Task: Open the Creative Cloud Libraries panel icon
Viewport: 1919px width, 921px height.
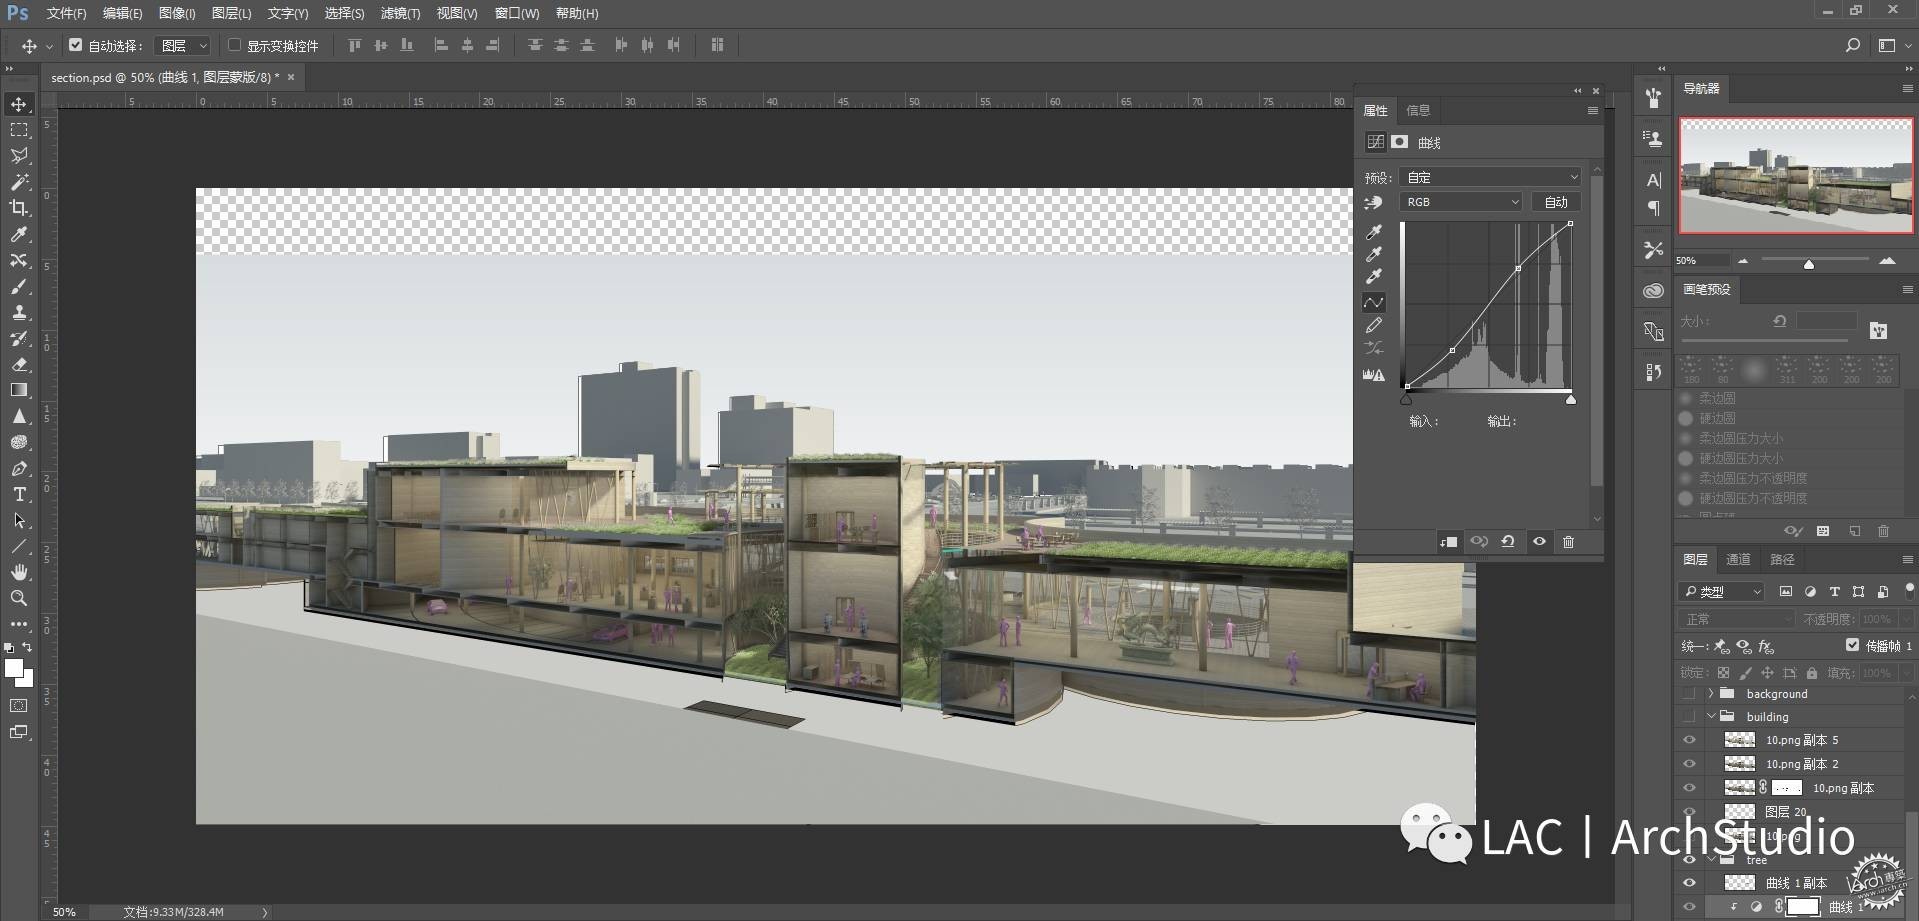Action: click(x=1653, y=291)
